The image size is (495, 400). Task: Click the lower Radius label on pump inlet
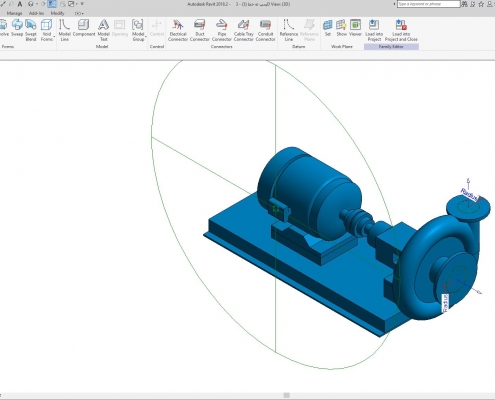(445, 303)
